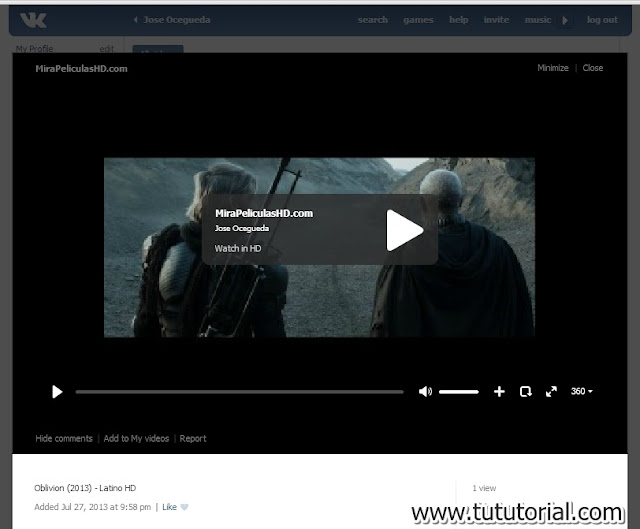
Task: Adjust the volume slider
Action: click(x=459, y=392)
